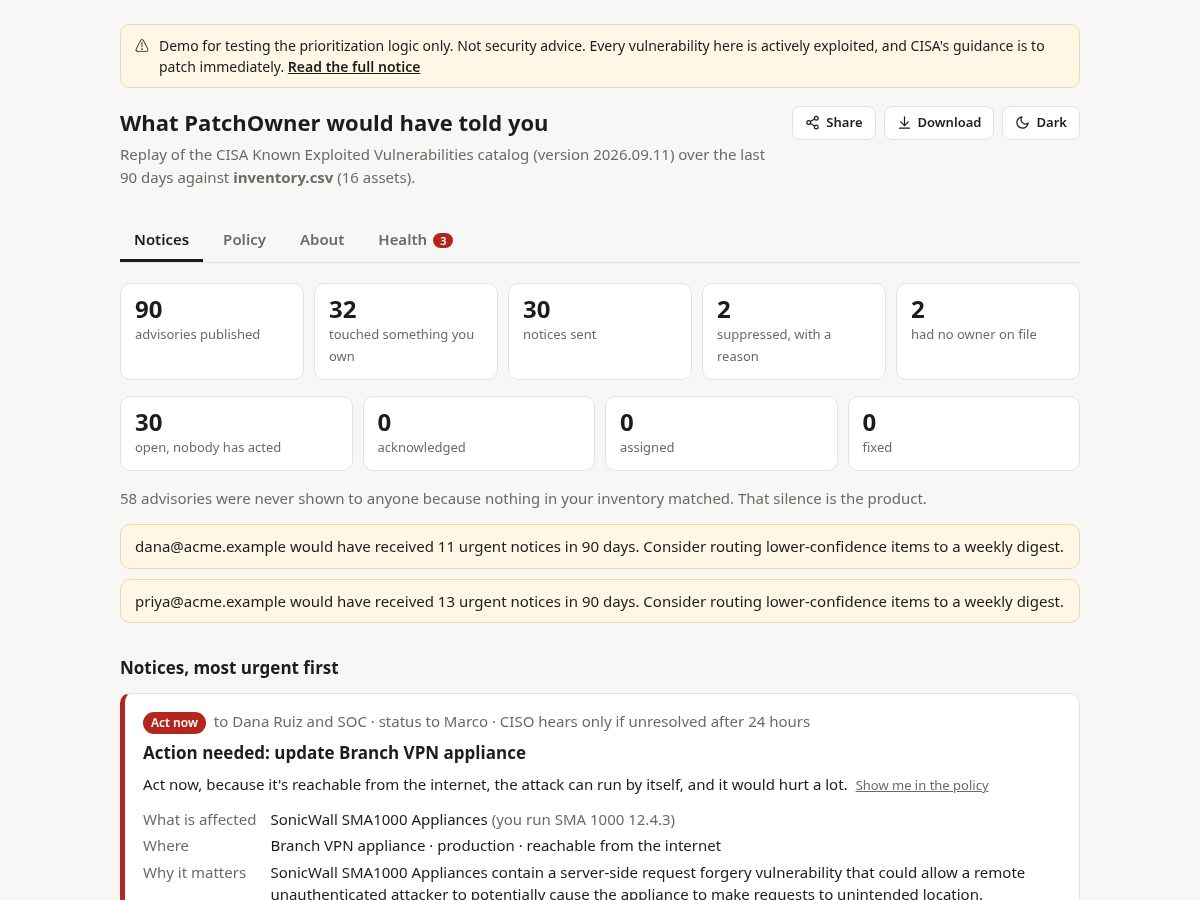1200x900 pixels.
Task: Toggle Dark theme button
Action: point(1041,123)
